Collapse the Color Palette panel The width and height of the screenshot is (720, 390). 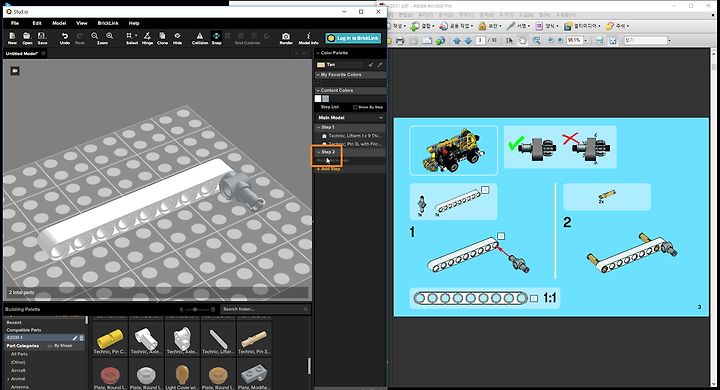pos(318,53)
